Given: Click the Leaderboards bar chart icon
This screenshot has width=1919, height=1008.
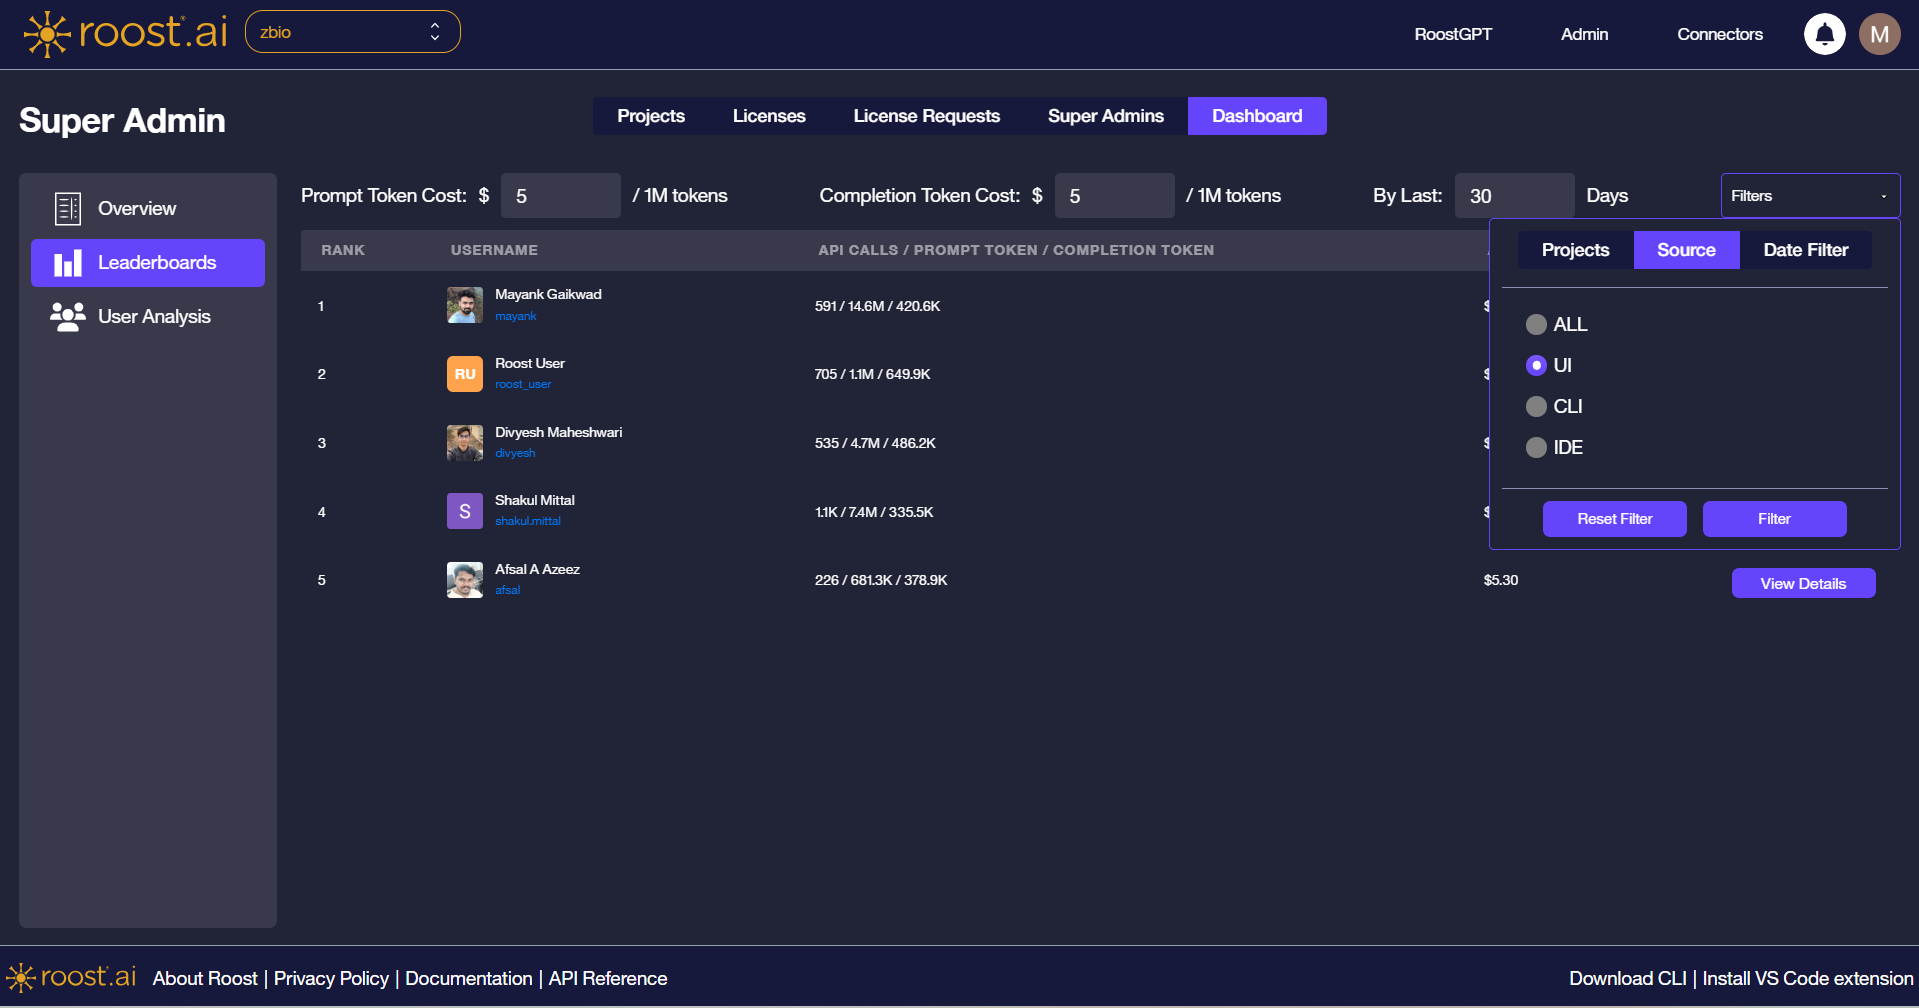Looking at the screenshot, I should [x=67, y=262].
